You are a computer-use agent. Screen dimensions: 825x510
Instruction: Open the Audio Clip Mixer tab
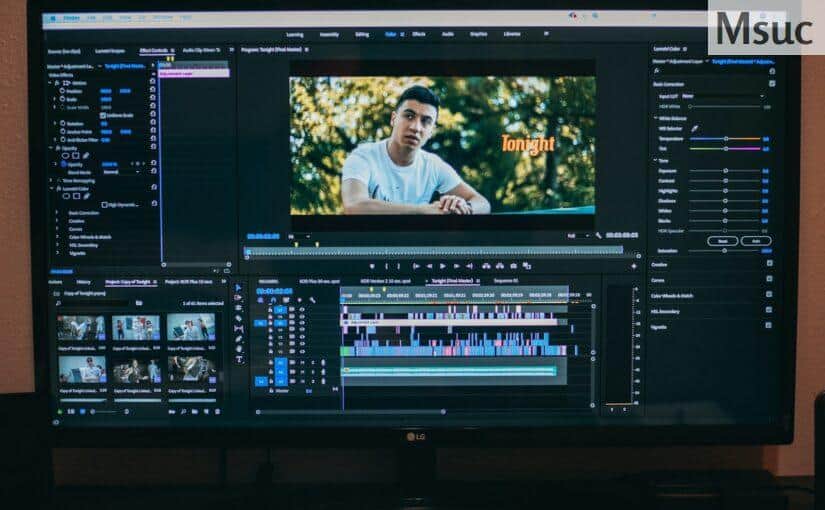pyautogui.click(x=202, y=51)
